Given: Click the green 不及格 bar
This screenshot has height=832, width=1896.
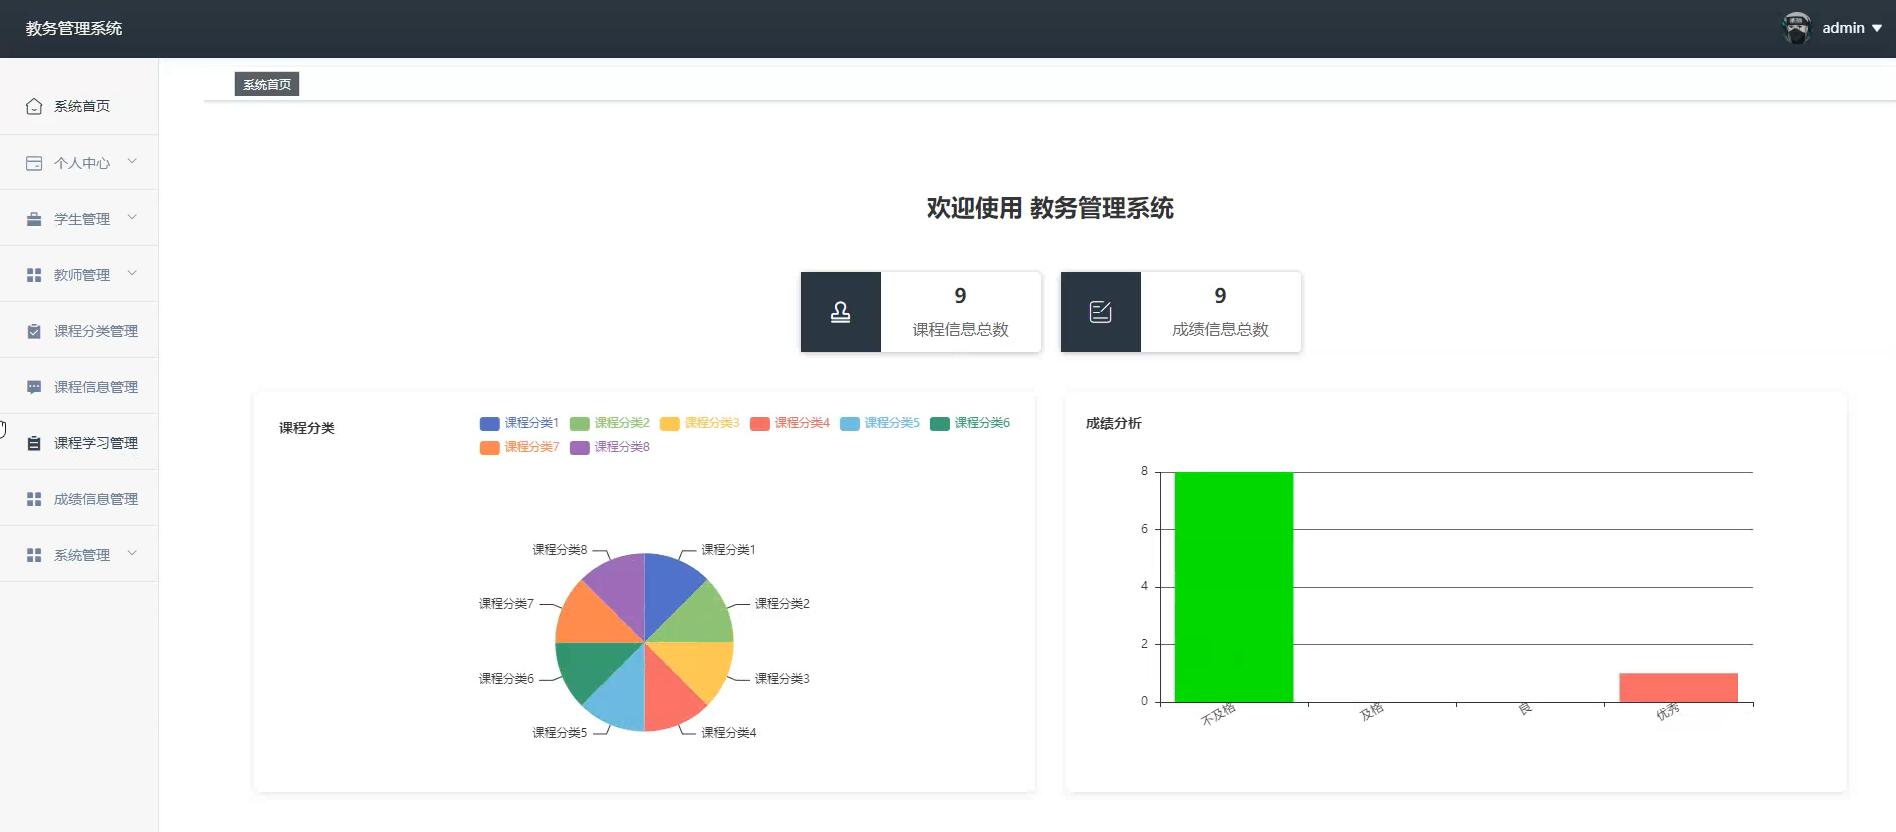Looking at the screenshot, I should tap(1233, 587).
